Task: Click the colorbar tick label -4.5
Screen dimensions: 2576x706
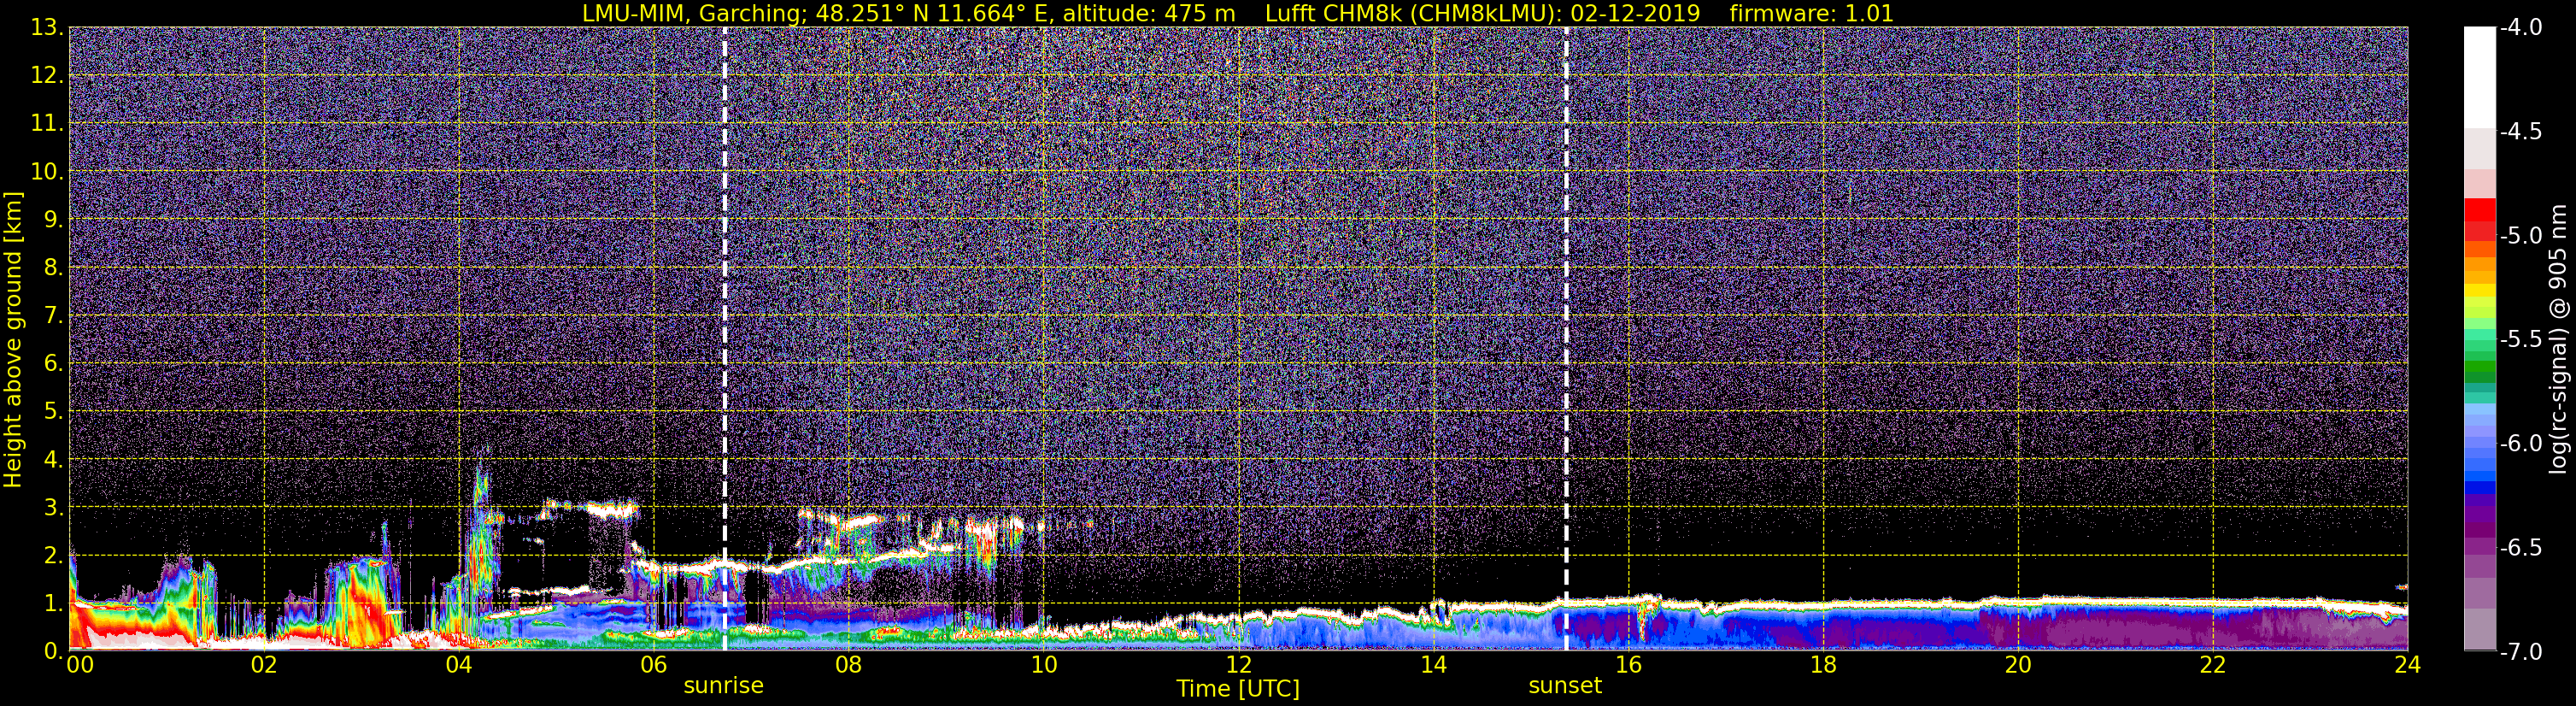Action: 2520,131
